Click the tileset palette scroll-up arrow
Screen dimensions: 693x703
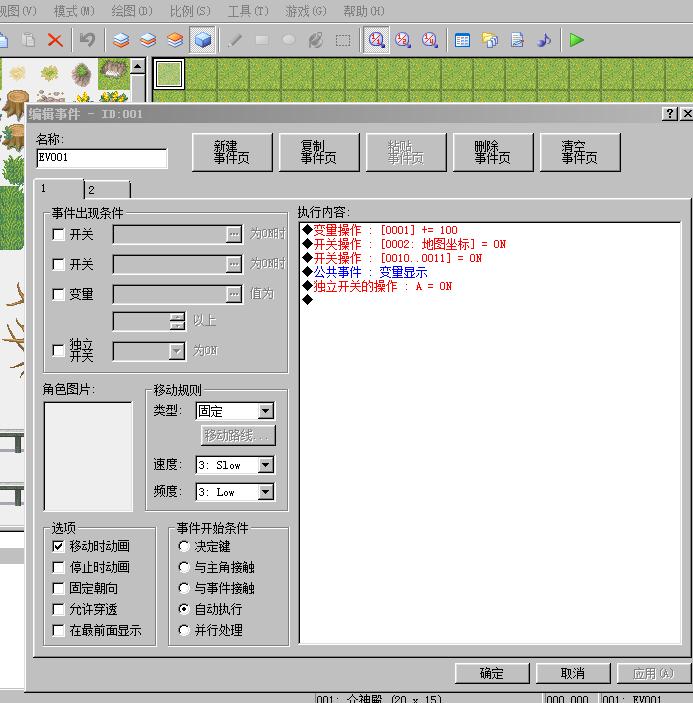138,67
